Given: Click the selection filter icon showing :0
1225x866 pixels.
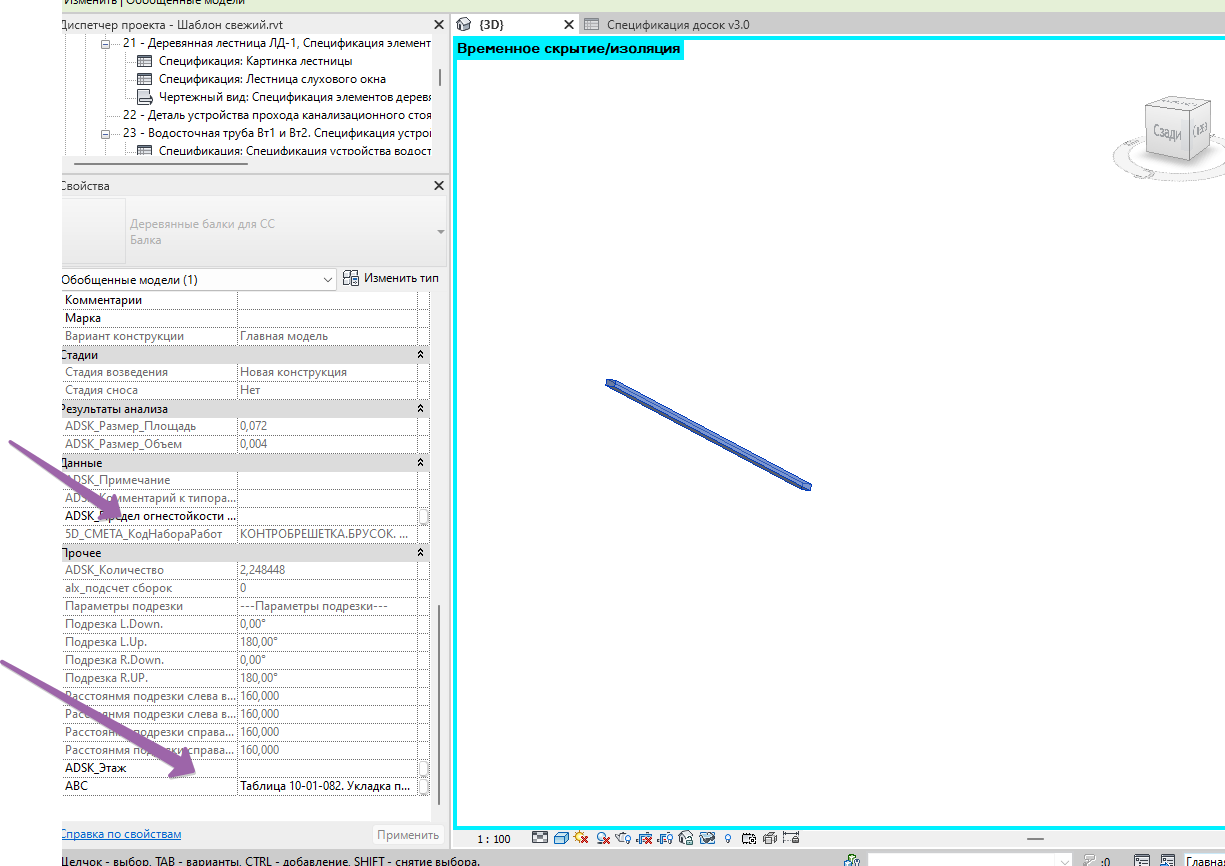Looking at the screenshot, I should coord(1096,860).
